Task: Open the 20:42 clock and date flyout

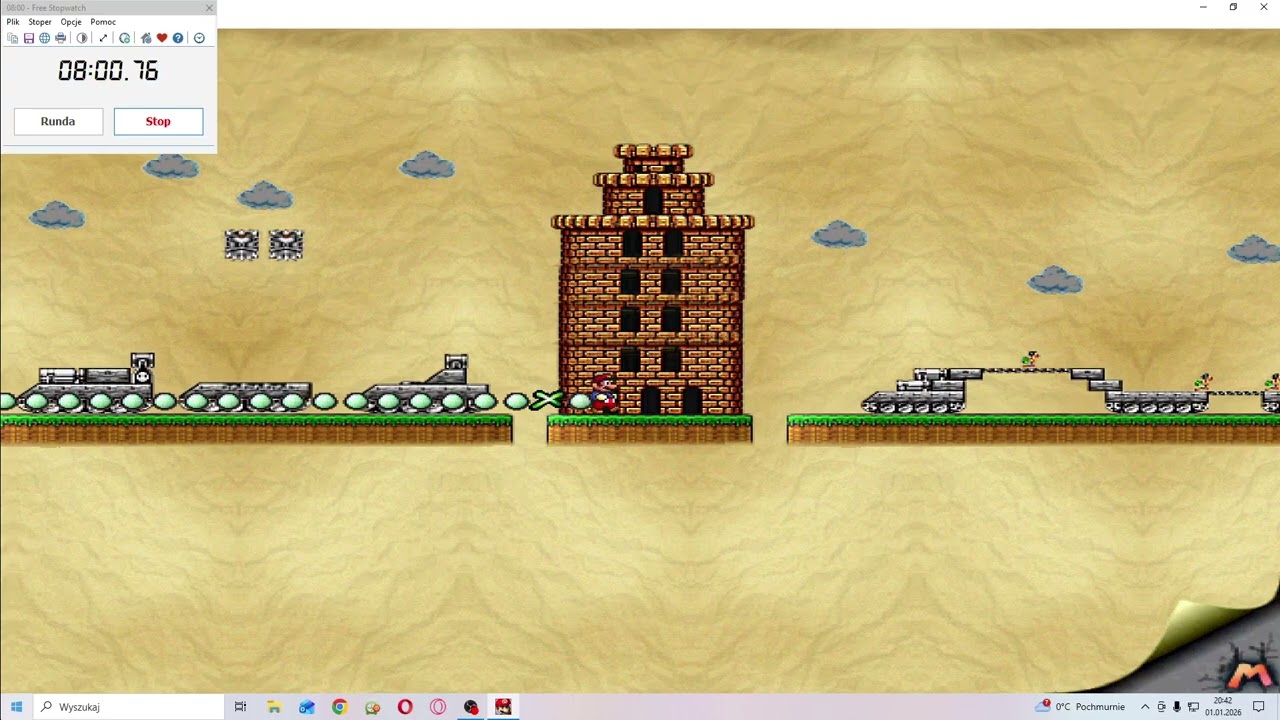Action: click(x=1223, y=707)
